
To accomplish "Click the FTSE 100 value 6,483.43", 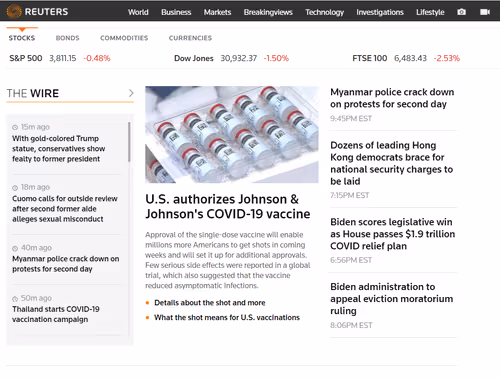I will pyautogui.click(x=410, y=58).
